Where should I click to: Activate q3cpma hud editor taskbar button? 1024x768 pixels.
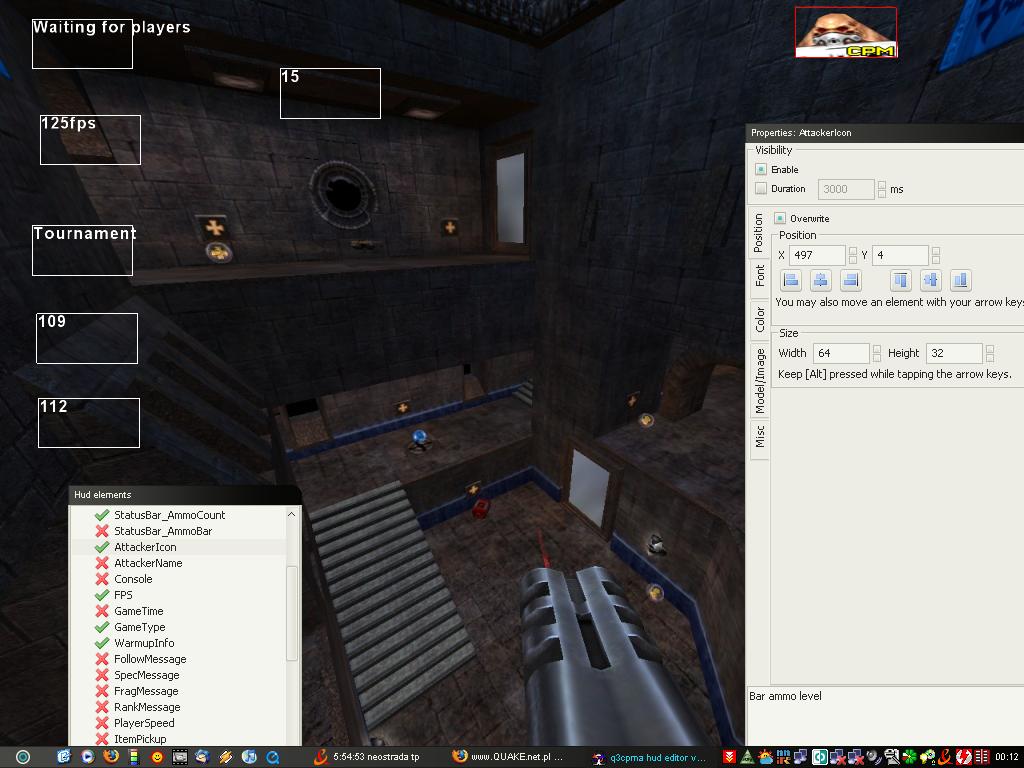point(650,758)
